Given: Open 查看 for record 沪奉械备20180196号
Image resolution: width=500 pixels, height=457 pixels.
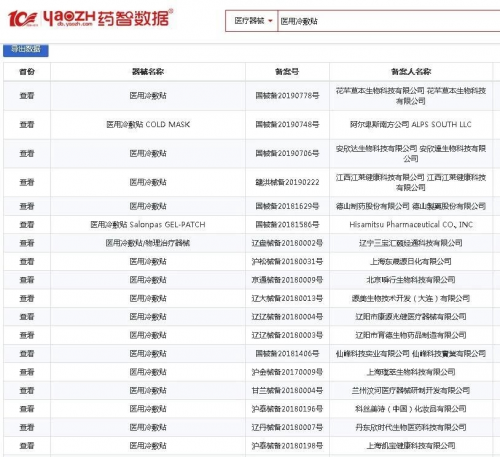Looking at the screenshot, I should [x=27, y=409].
